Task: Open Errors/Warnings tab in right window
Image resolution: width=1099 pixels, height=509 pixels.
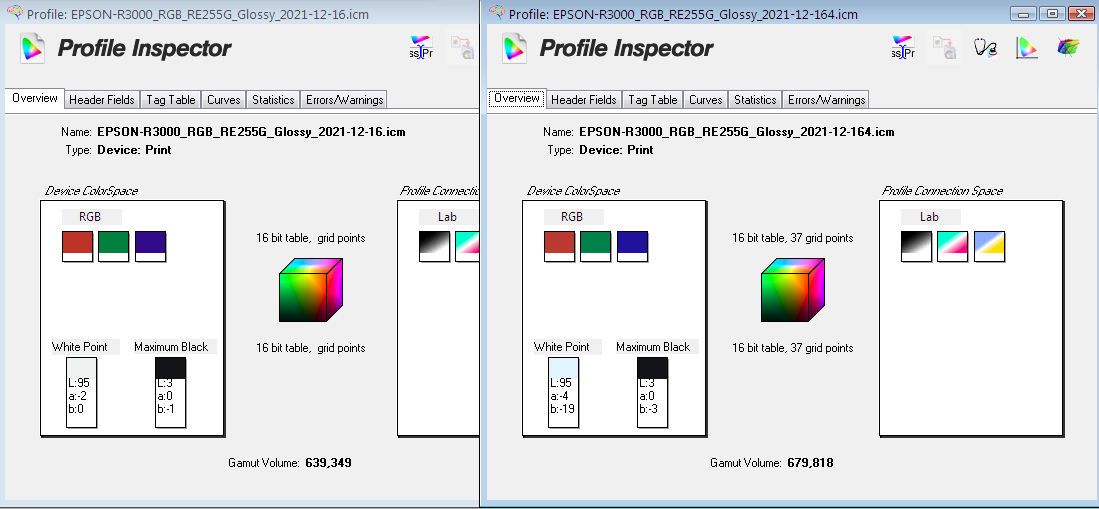Action: 826,100
